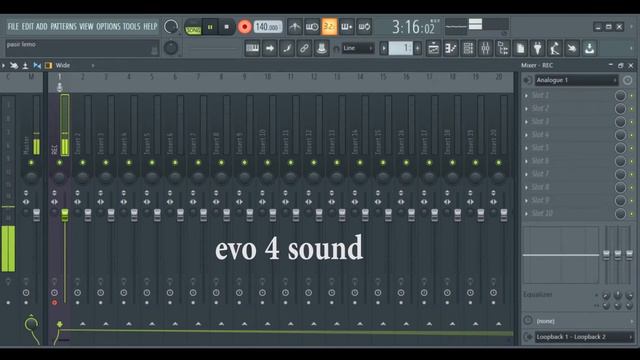Viewport: 640px width, 360px height.
Task: Open the FILE menu
Action: tap(13, 27)
